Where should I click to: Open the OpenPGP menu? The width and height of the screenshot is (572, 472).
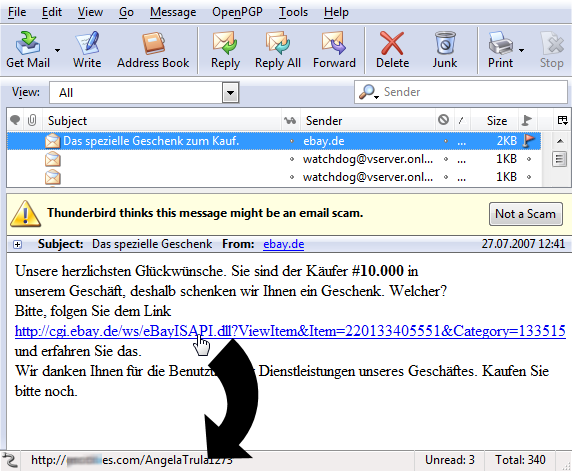click(237, 12)
